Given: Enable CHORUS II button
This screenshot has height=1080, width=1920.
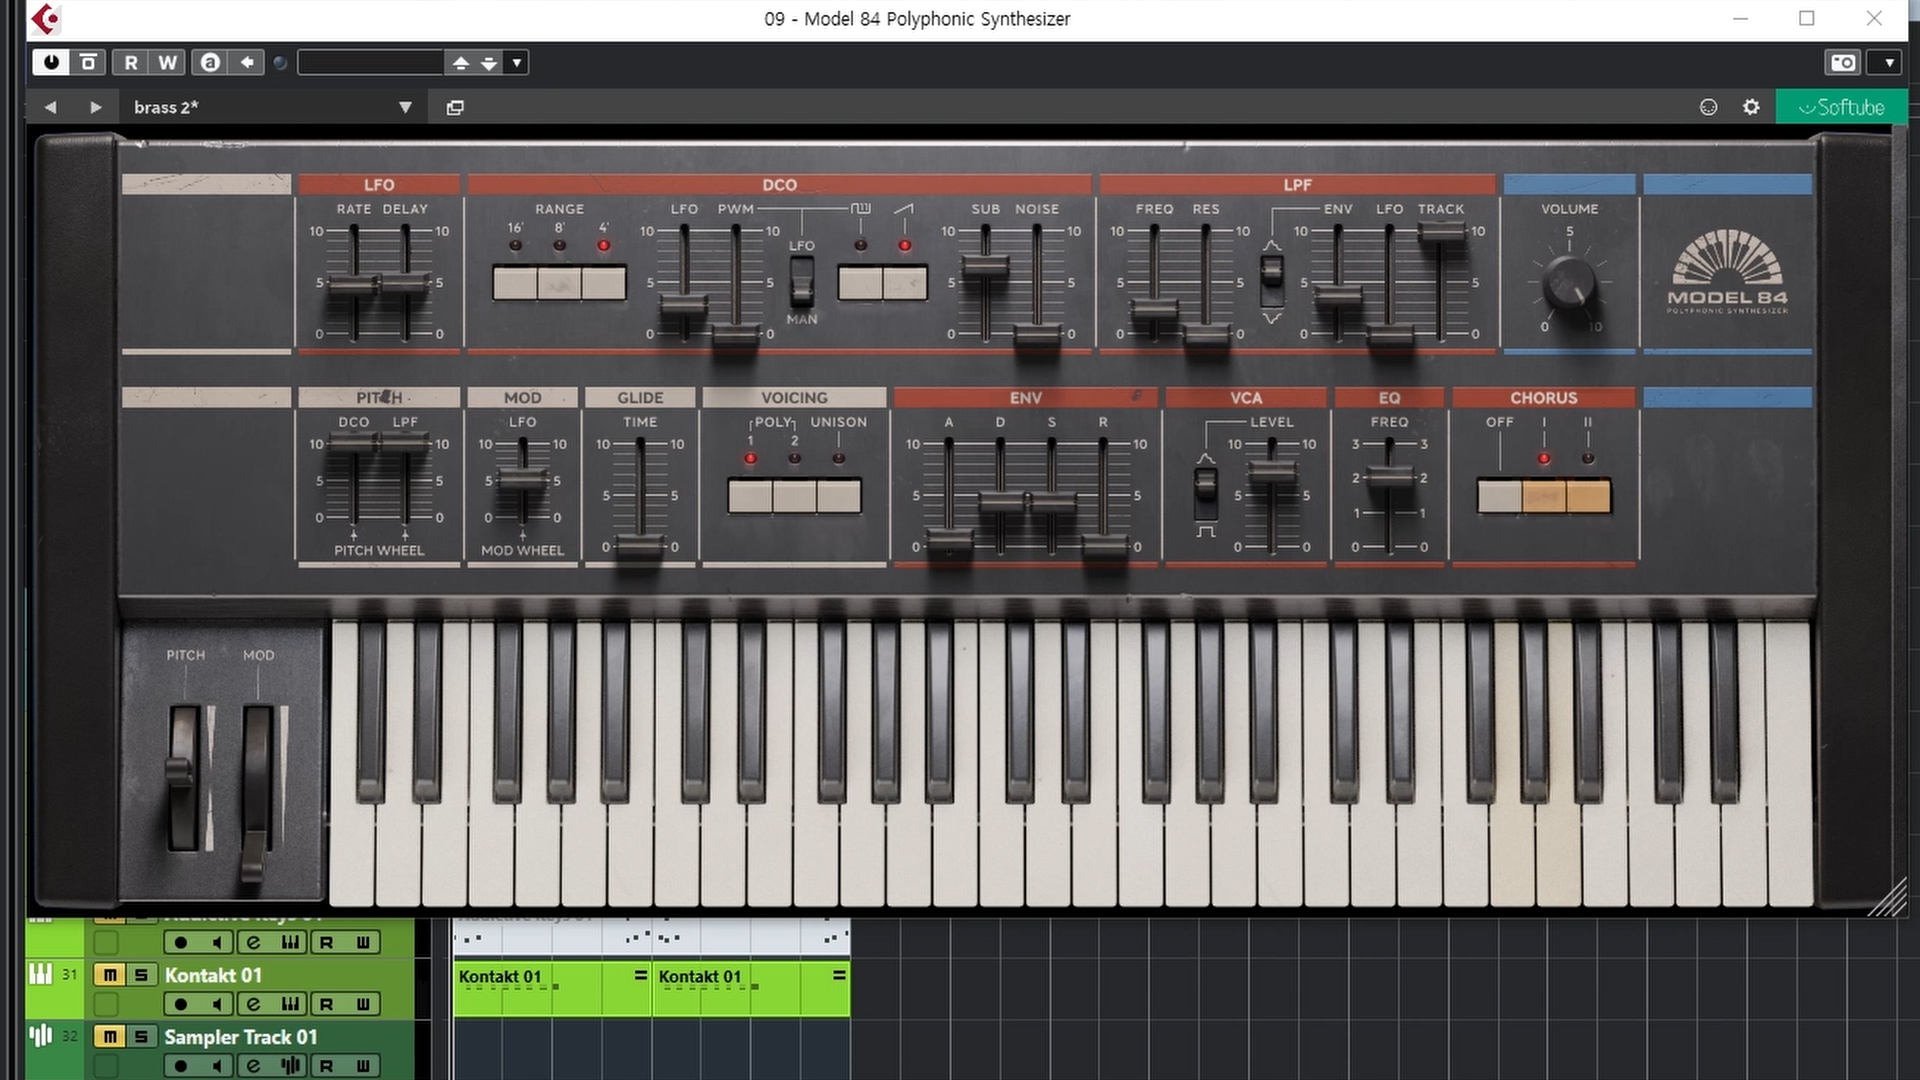Looking at the screenshot, I should (x=1588, y=496).
